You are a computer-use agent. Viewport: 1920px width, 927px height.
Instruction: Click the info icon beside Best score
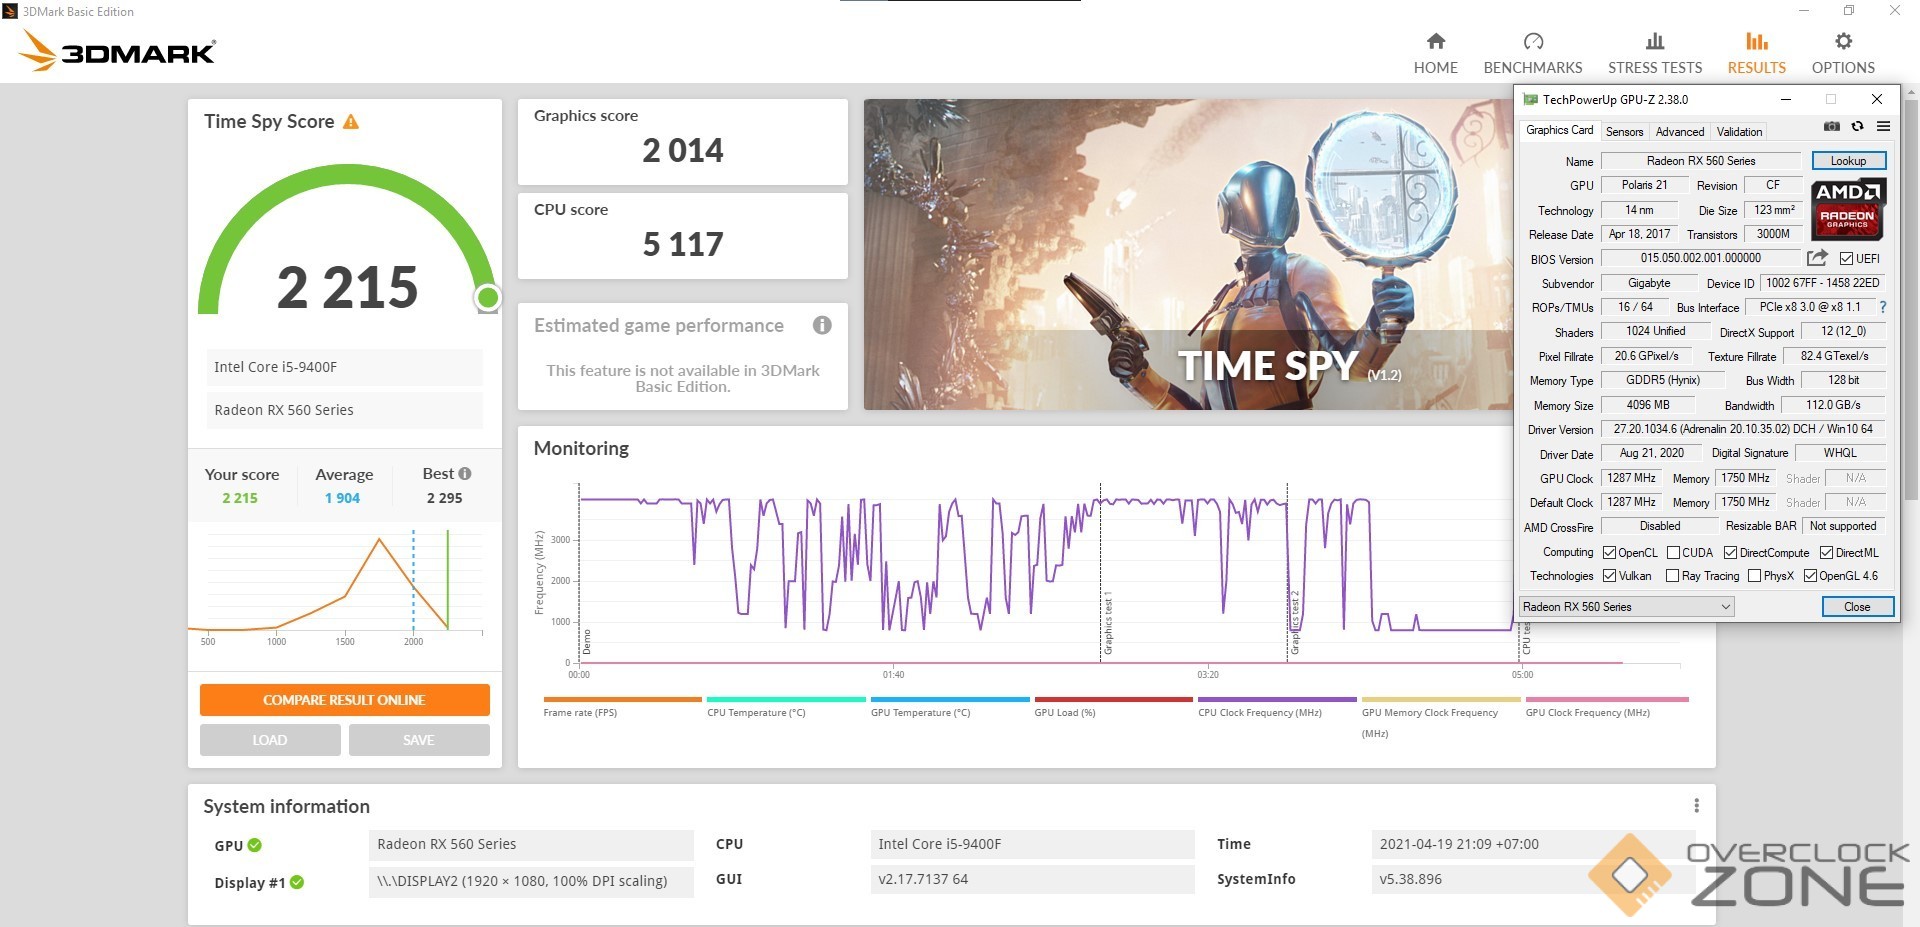point(465,473)
